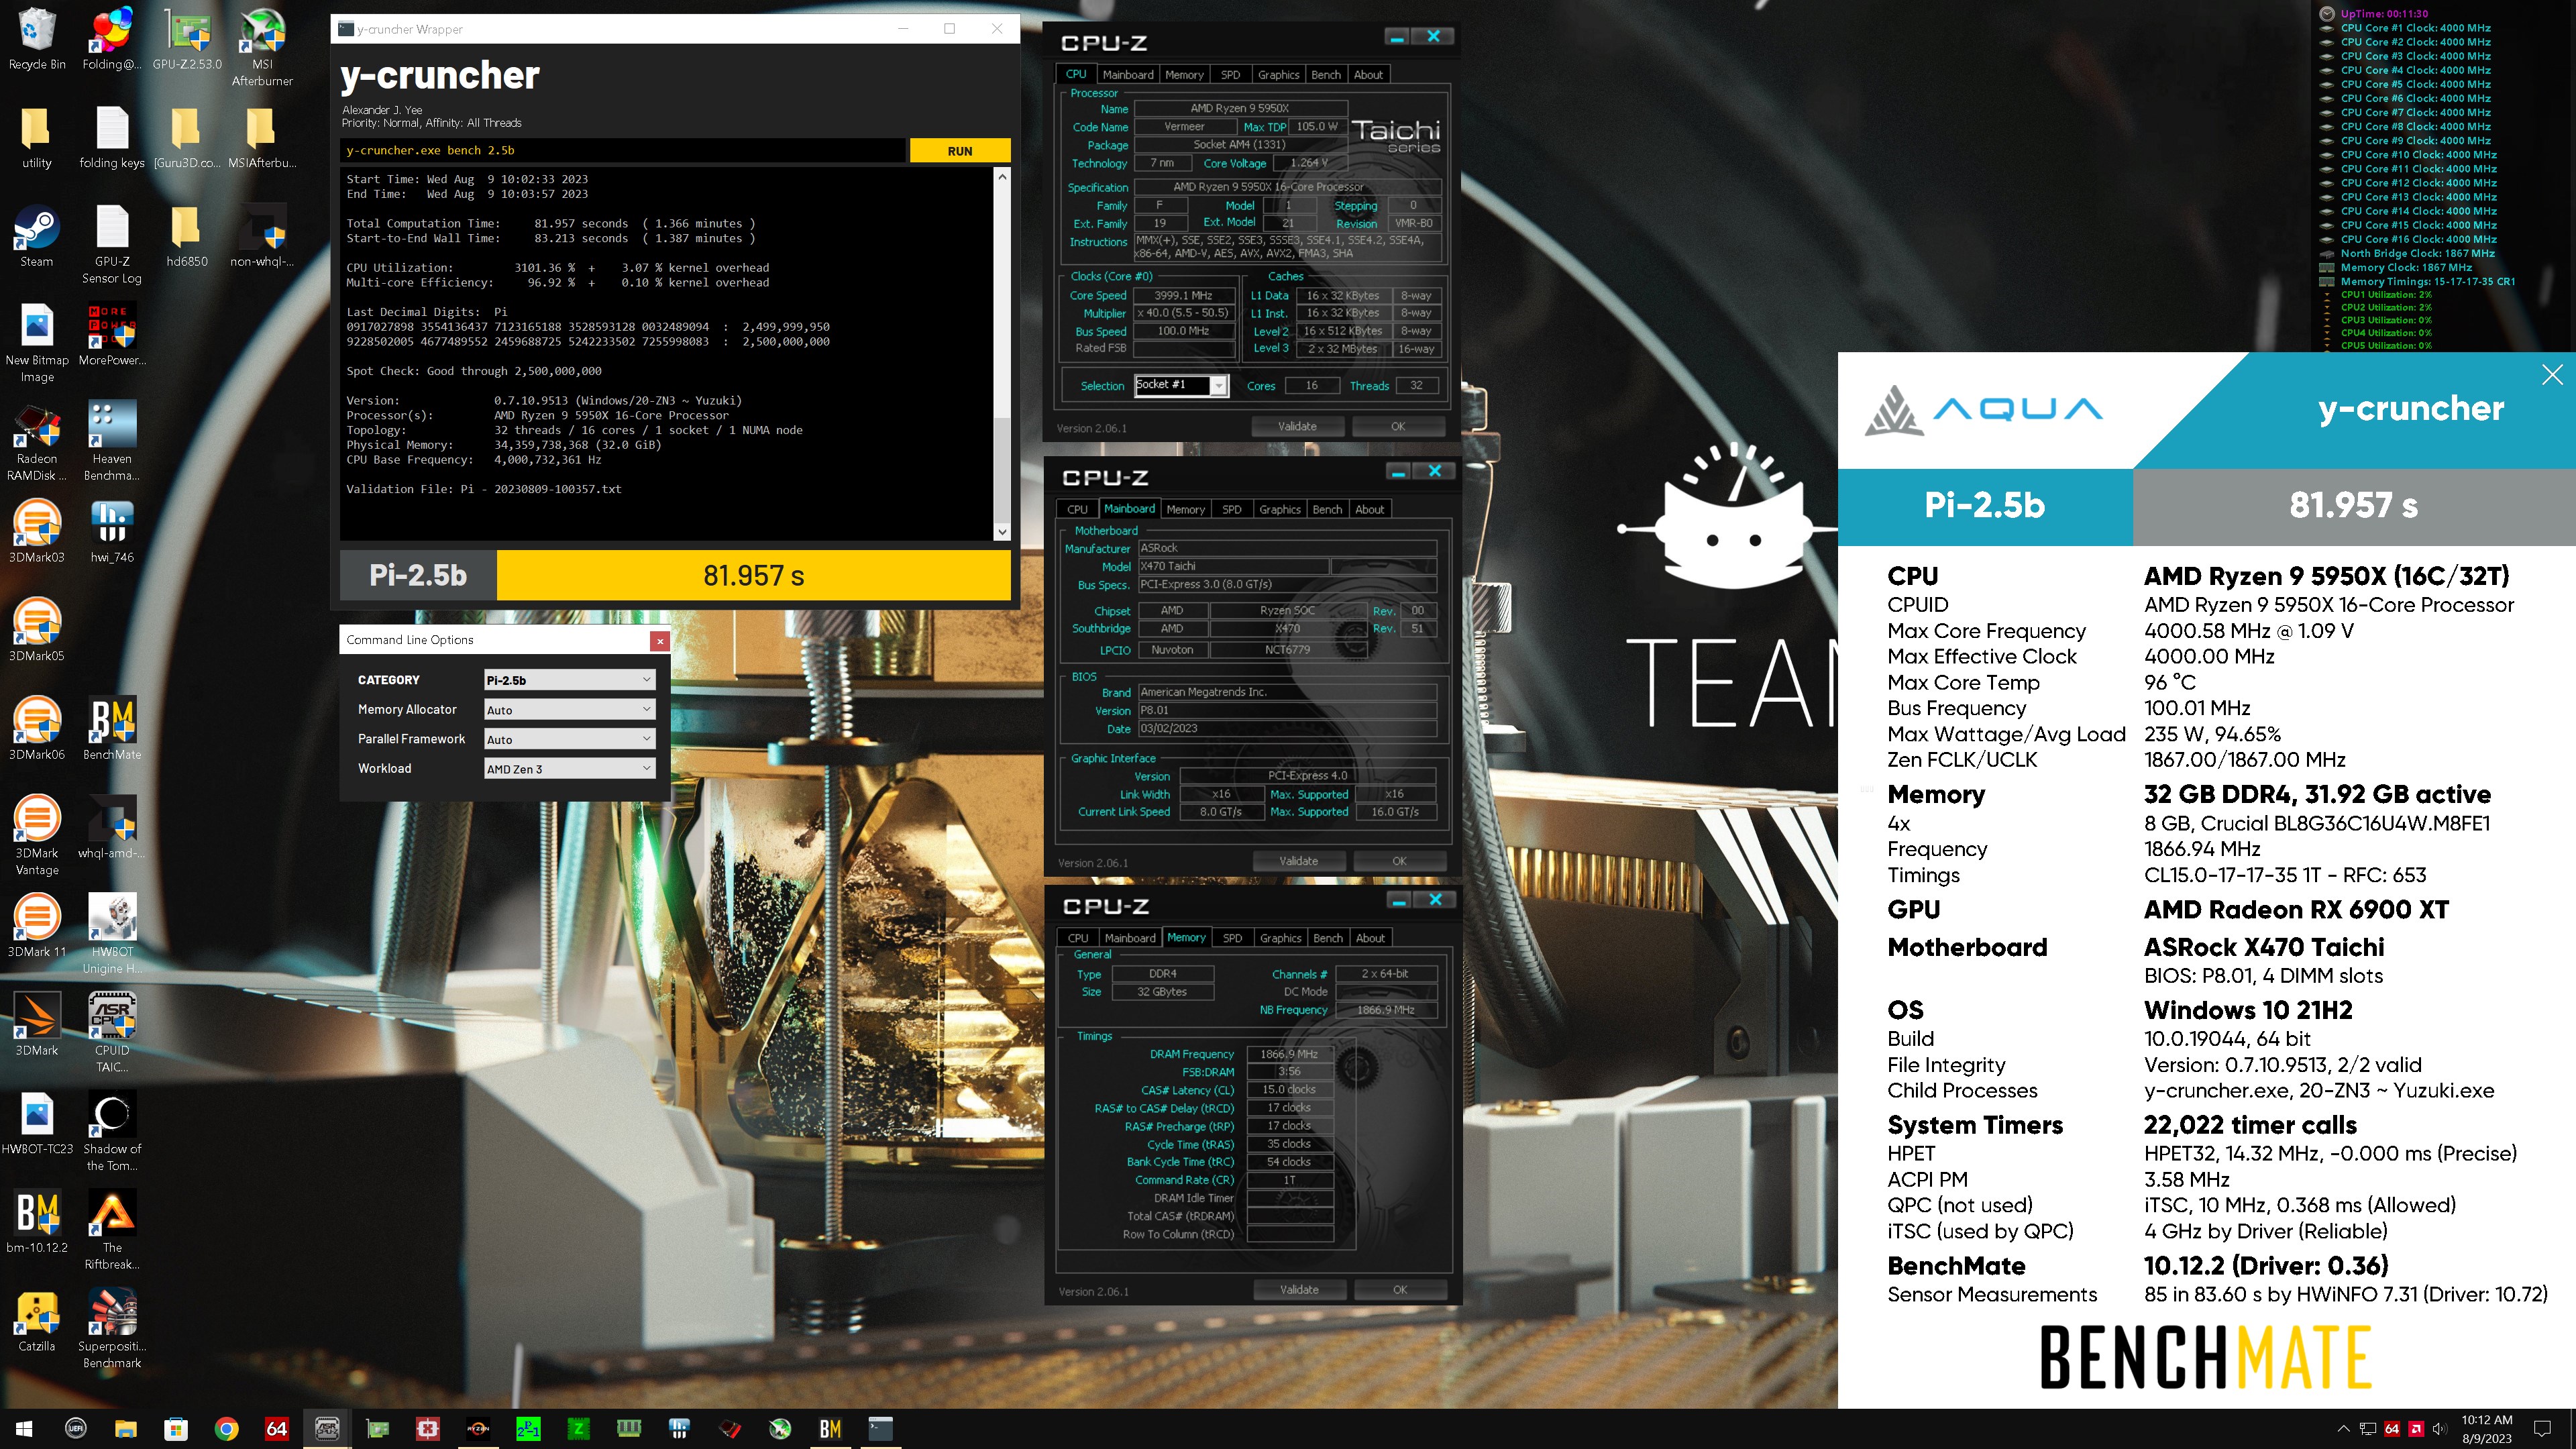Open the GPU-Z 2.53.0 desktop icon

187,39
